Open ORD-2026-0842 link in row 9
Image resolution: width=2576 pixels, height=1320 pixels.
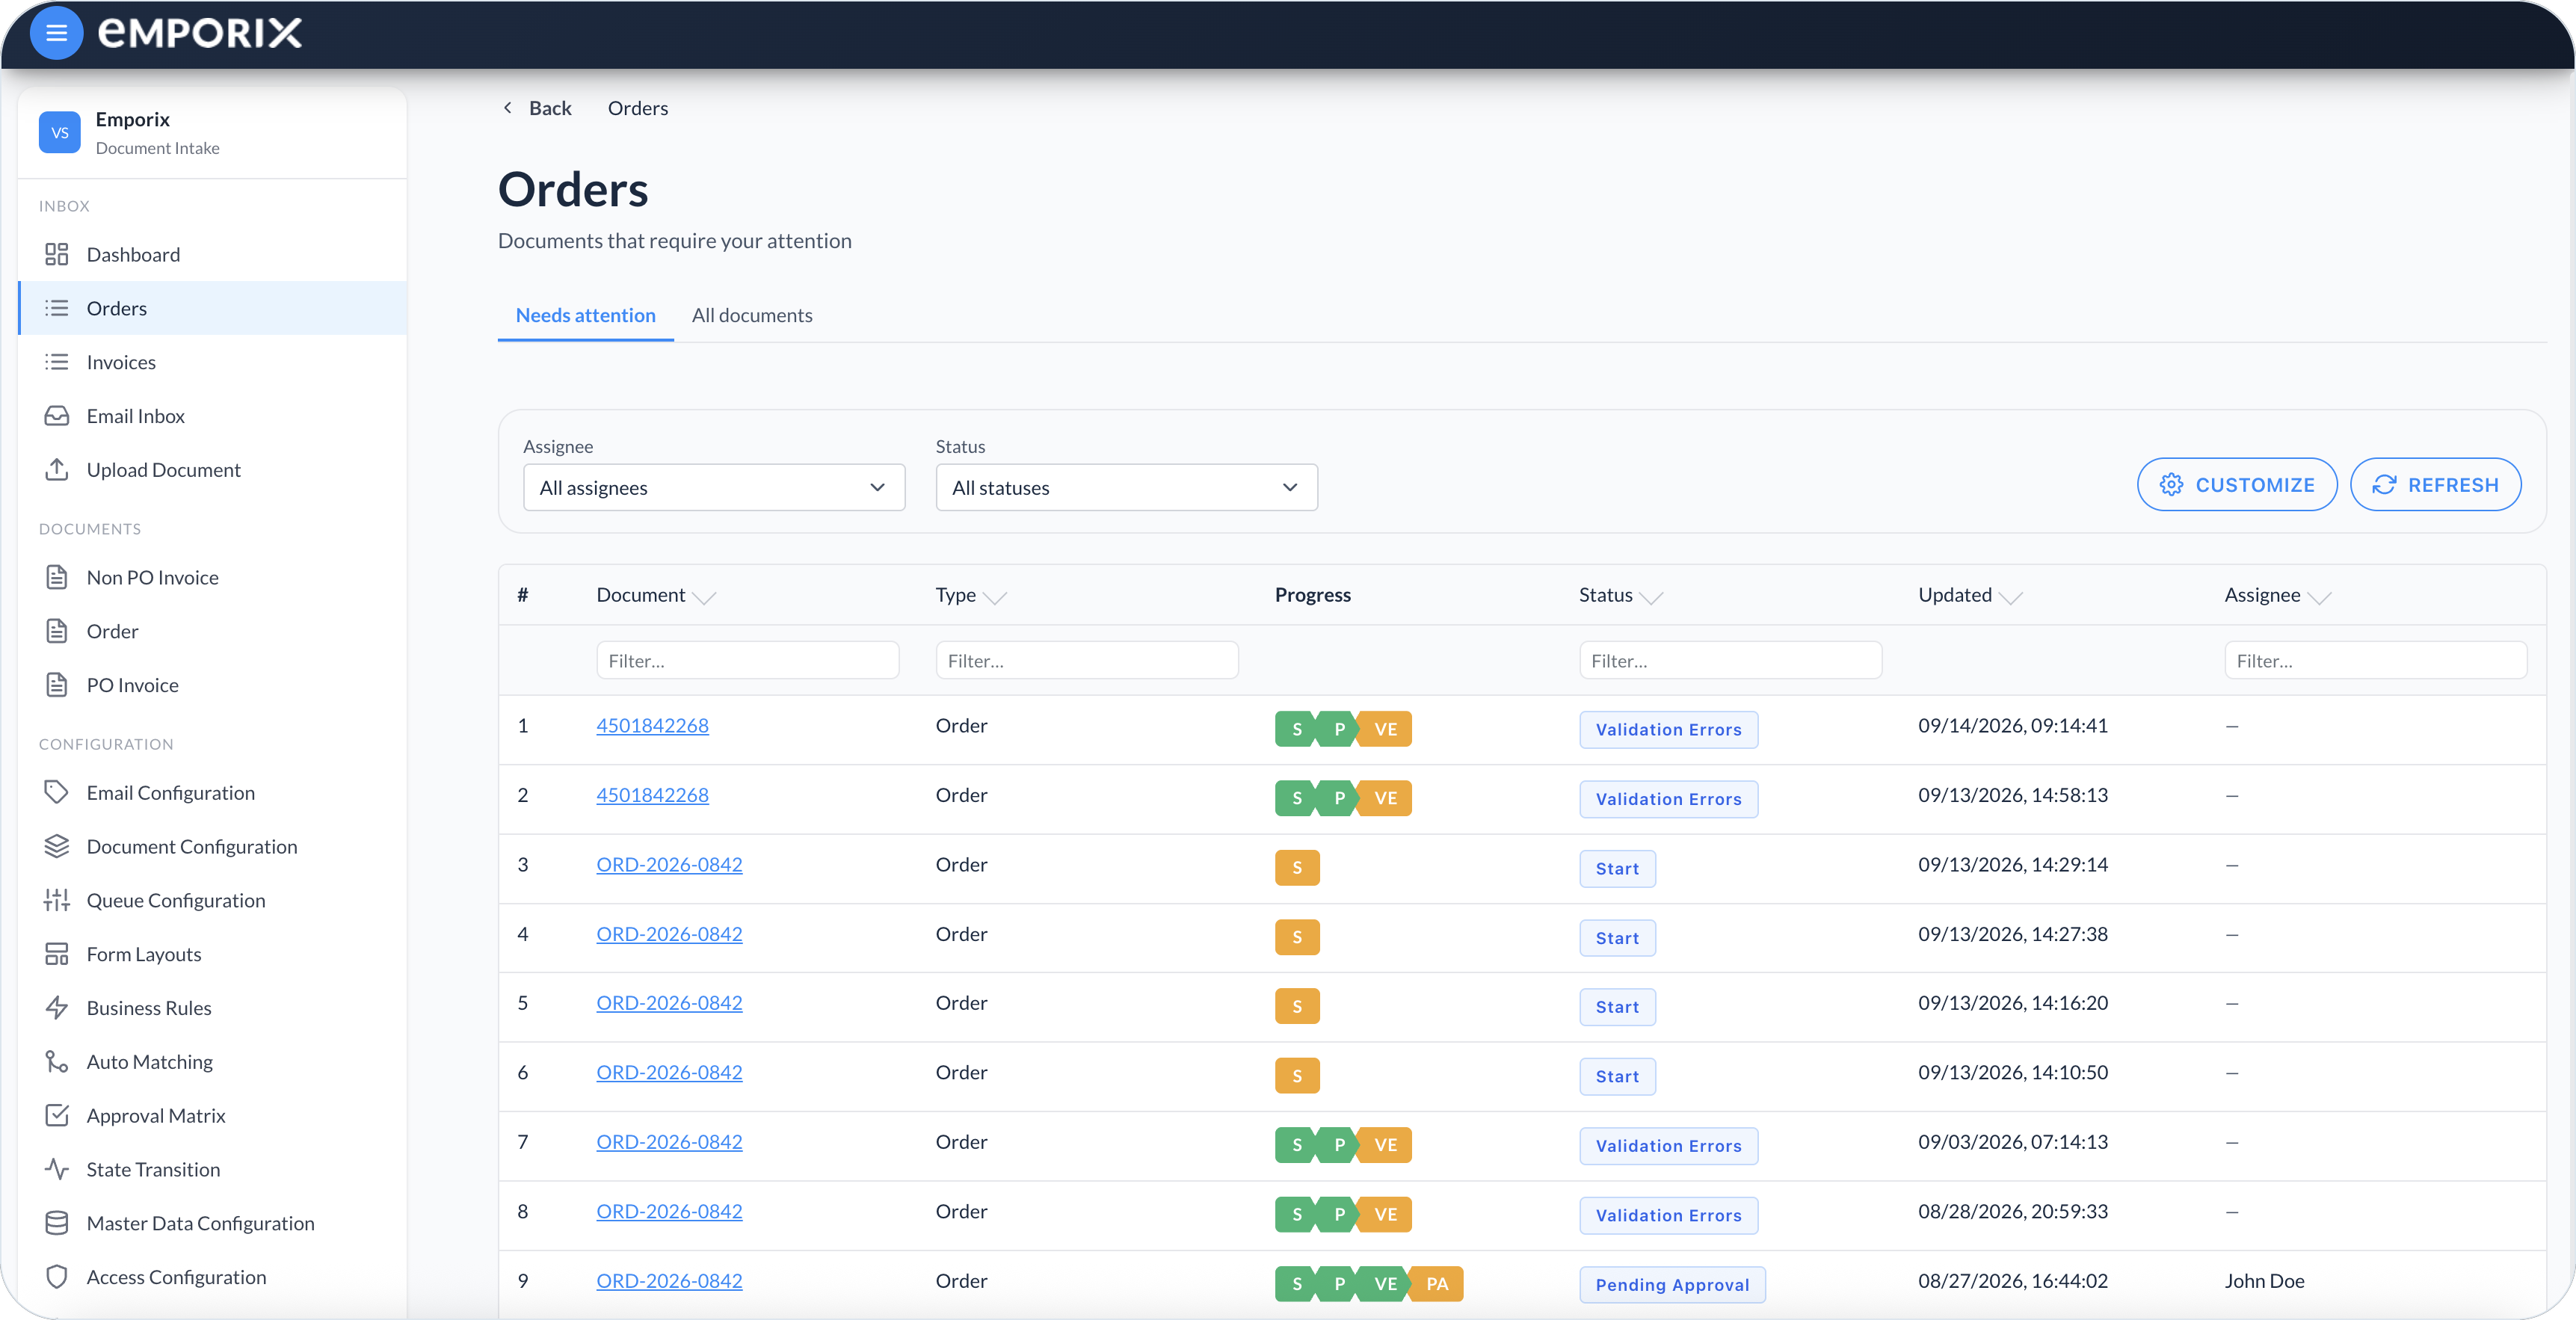(669, 1280)
